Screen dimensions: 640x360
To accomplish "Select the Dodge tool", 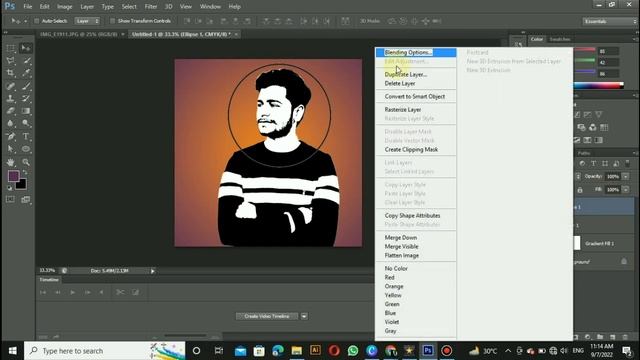I will tap(26, 123).
